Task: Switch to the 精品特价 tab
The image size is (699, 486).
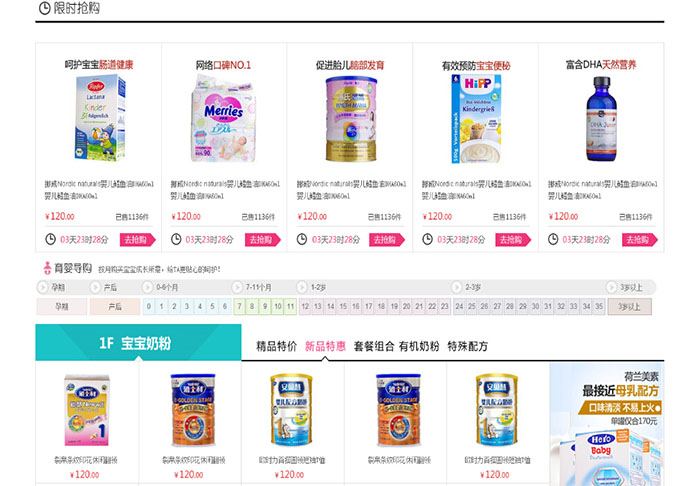Action: click(276, 346)
